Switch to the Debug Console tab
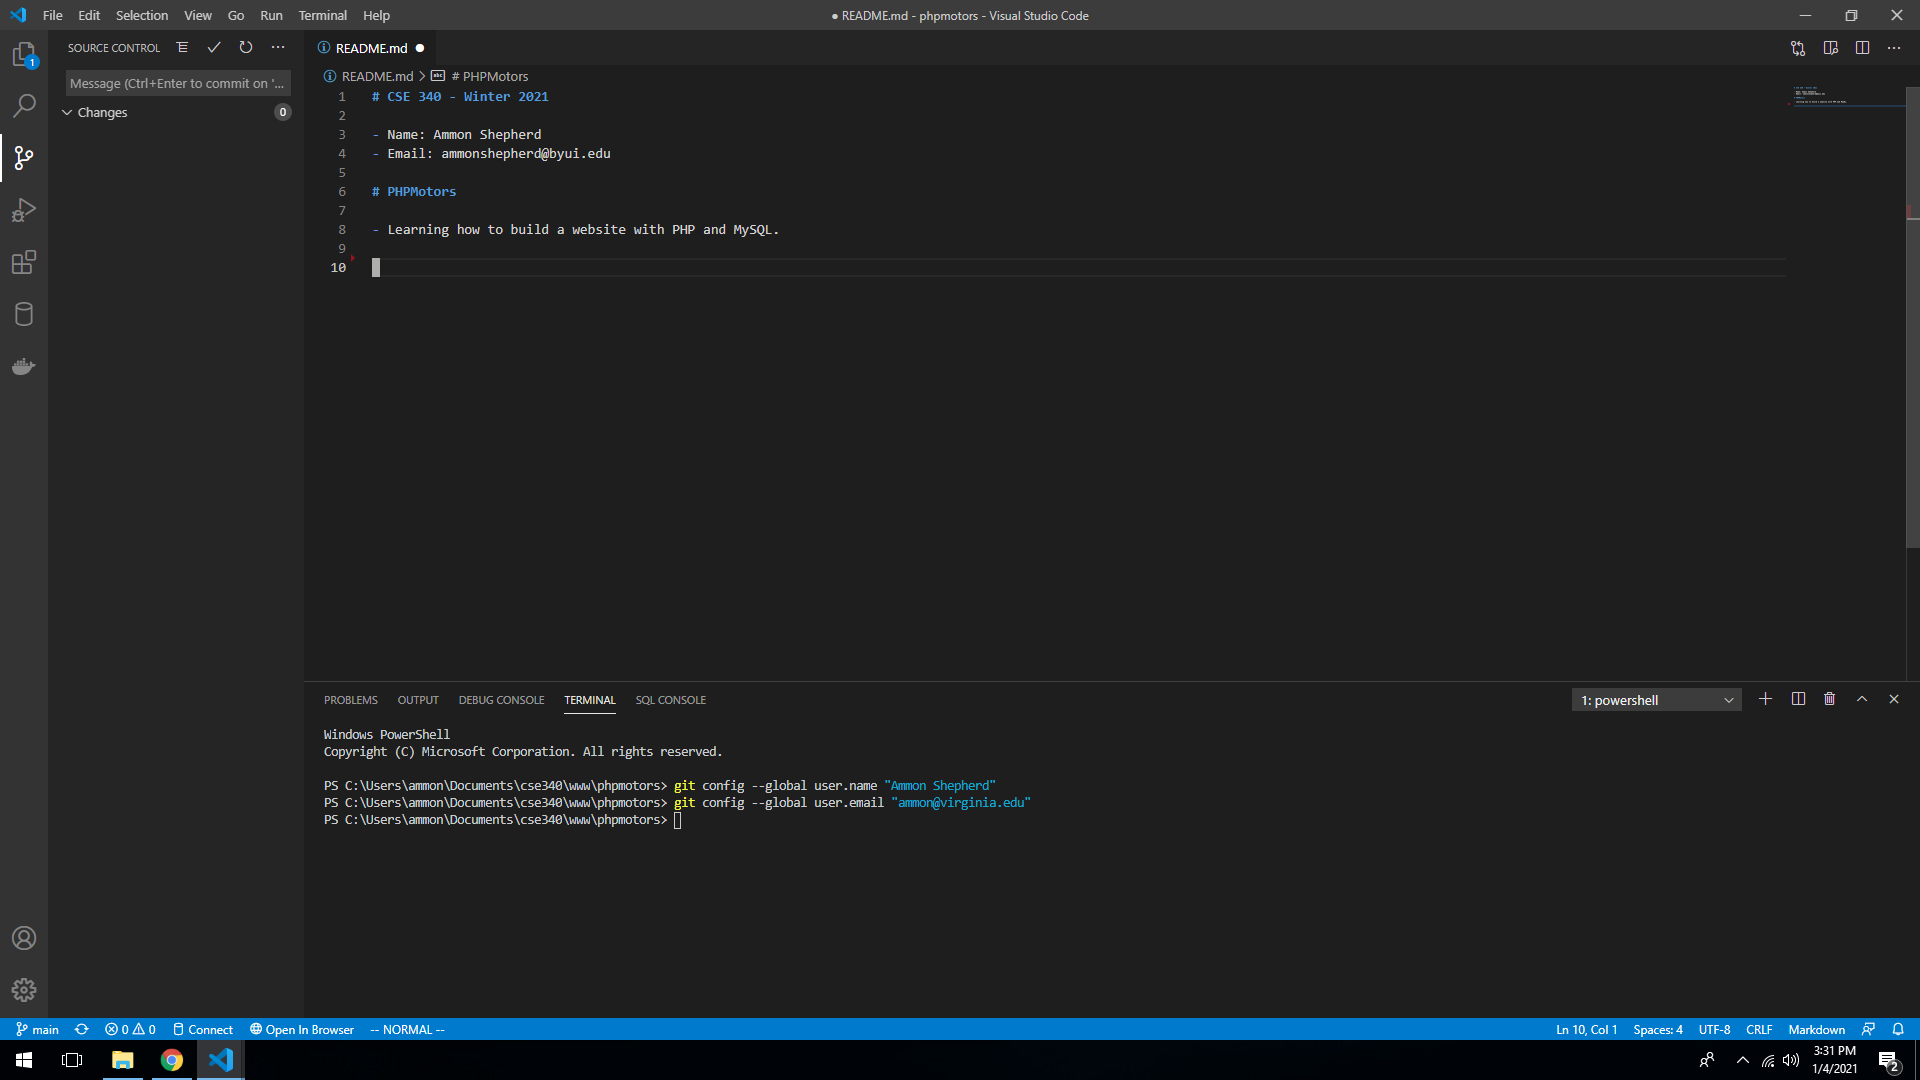This screenshot has height=1080, width=1920. point(501,700)
